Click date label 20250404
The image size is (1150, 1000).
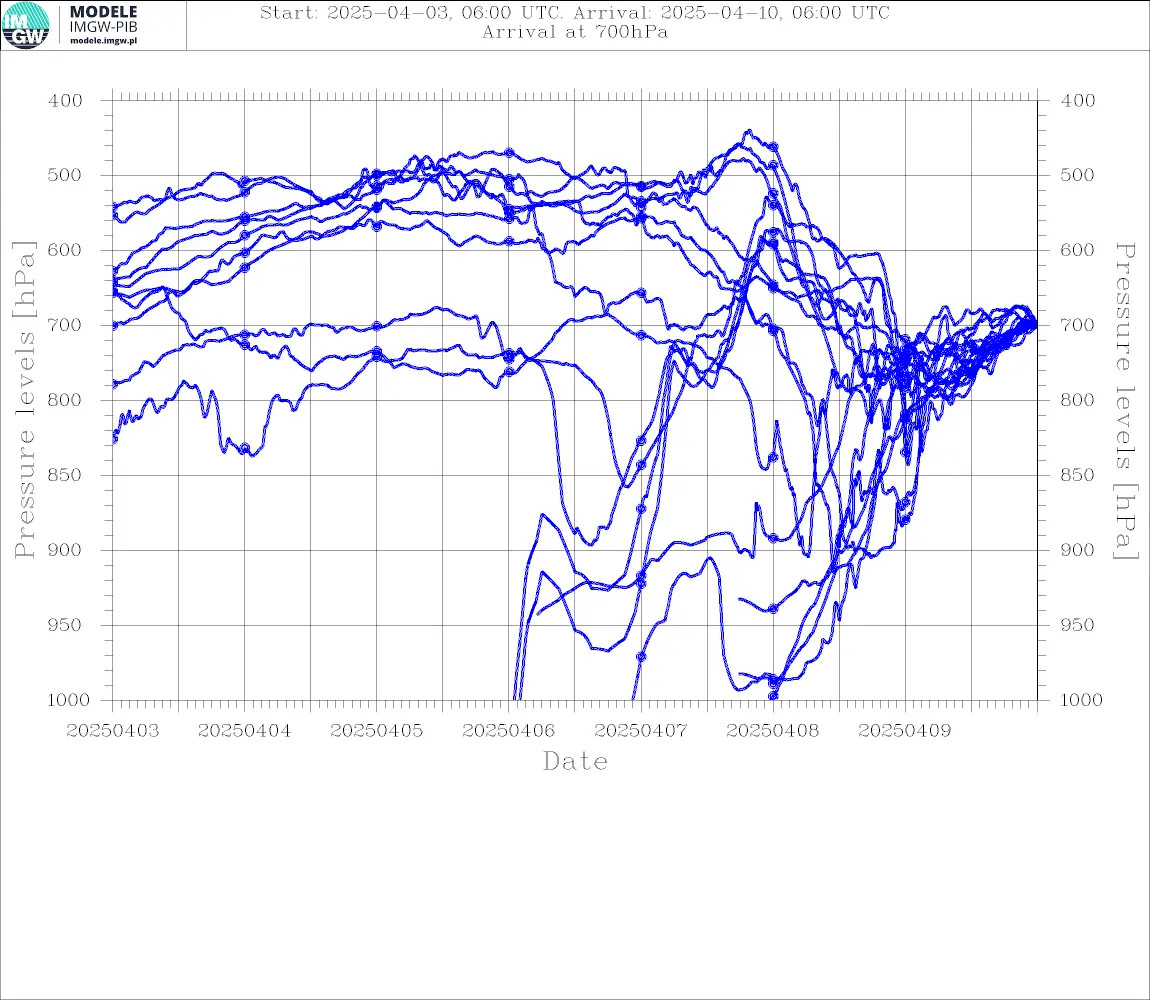244,731
